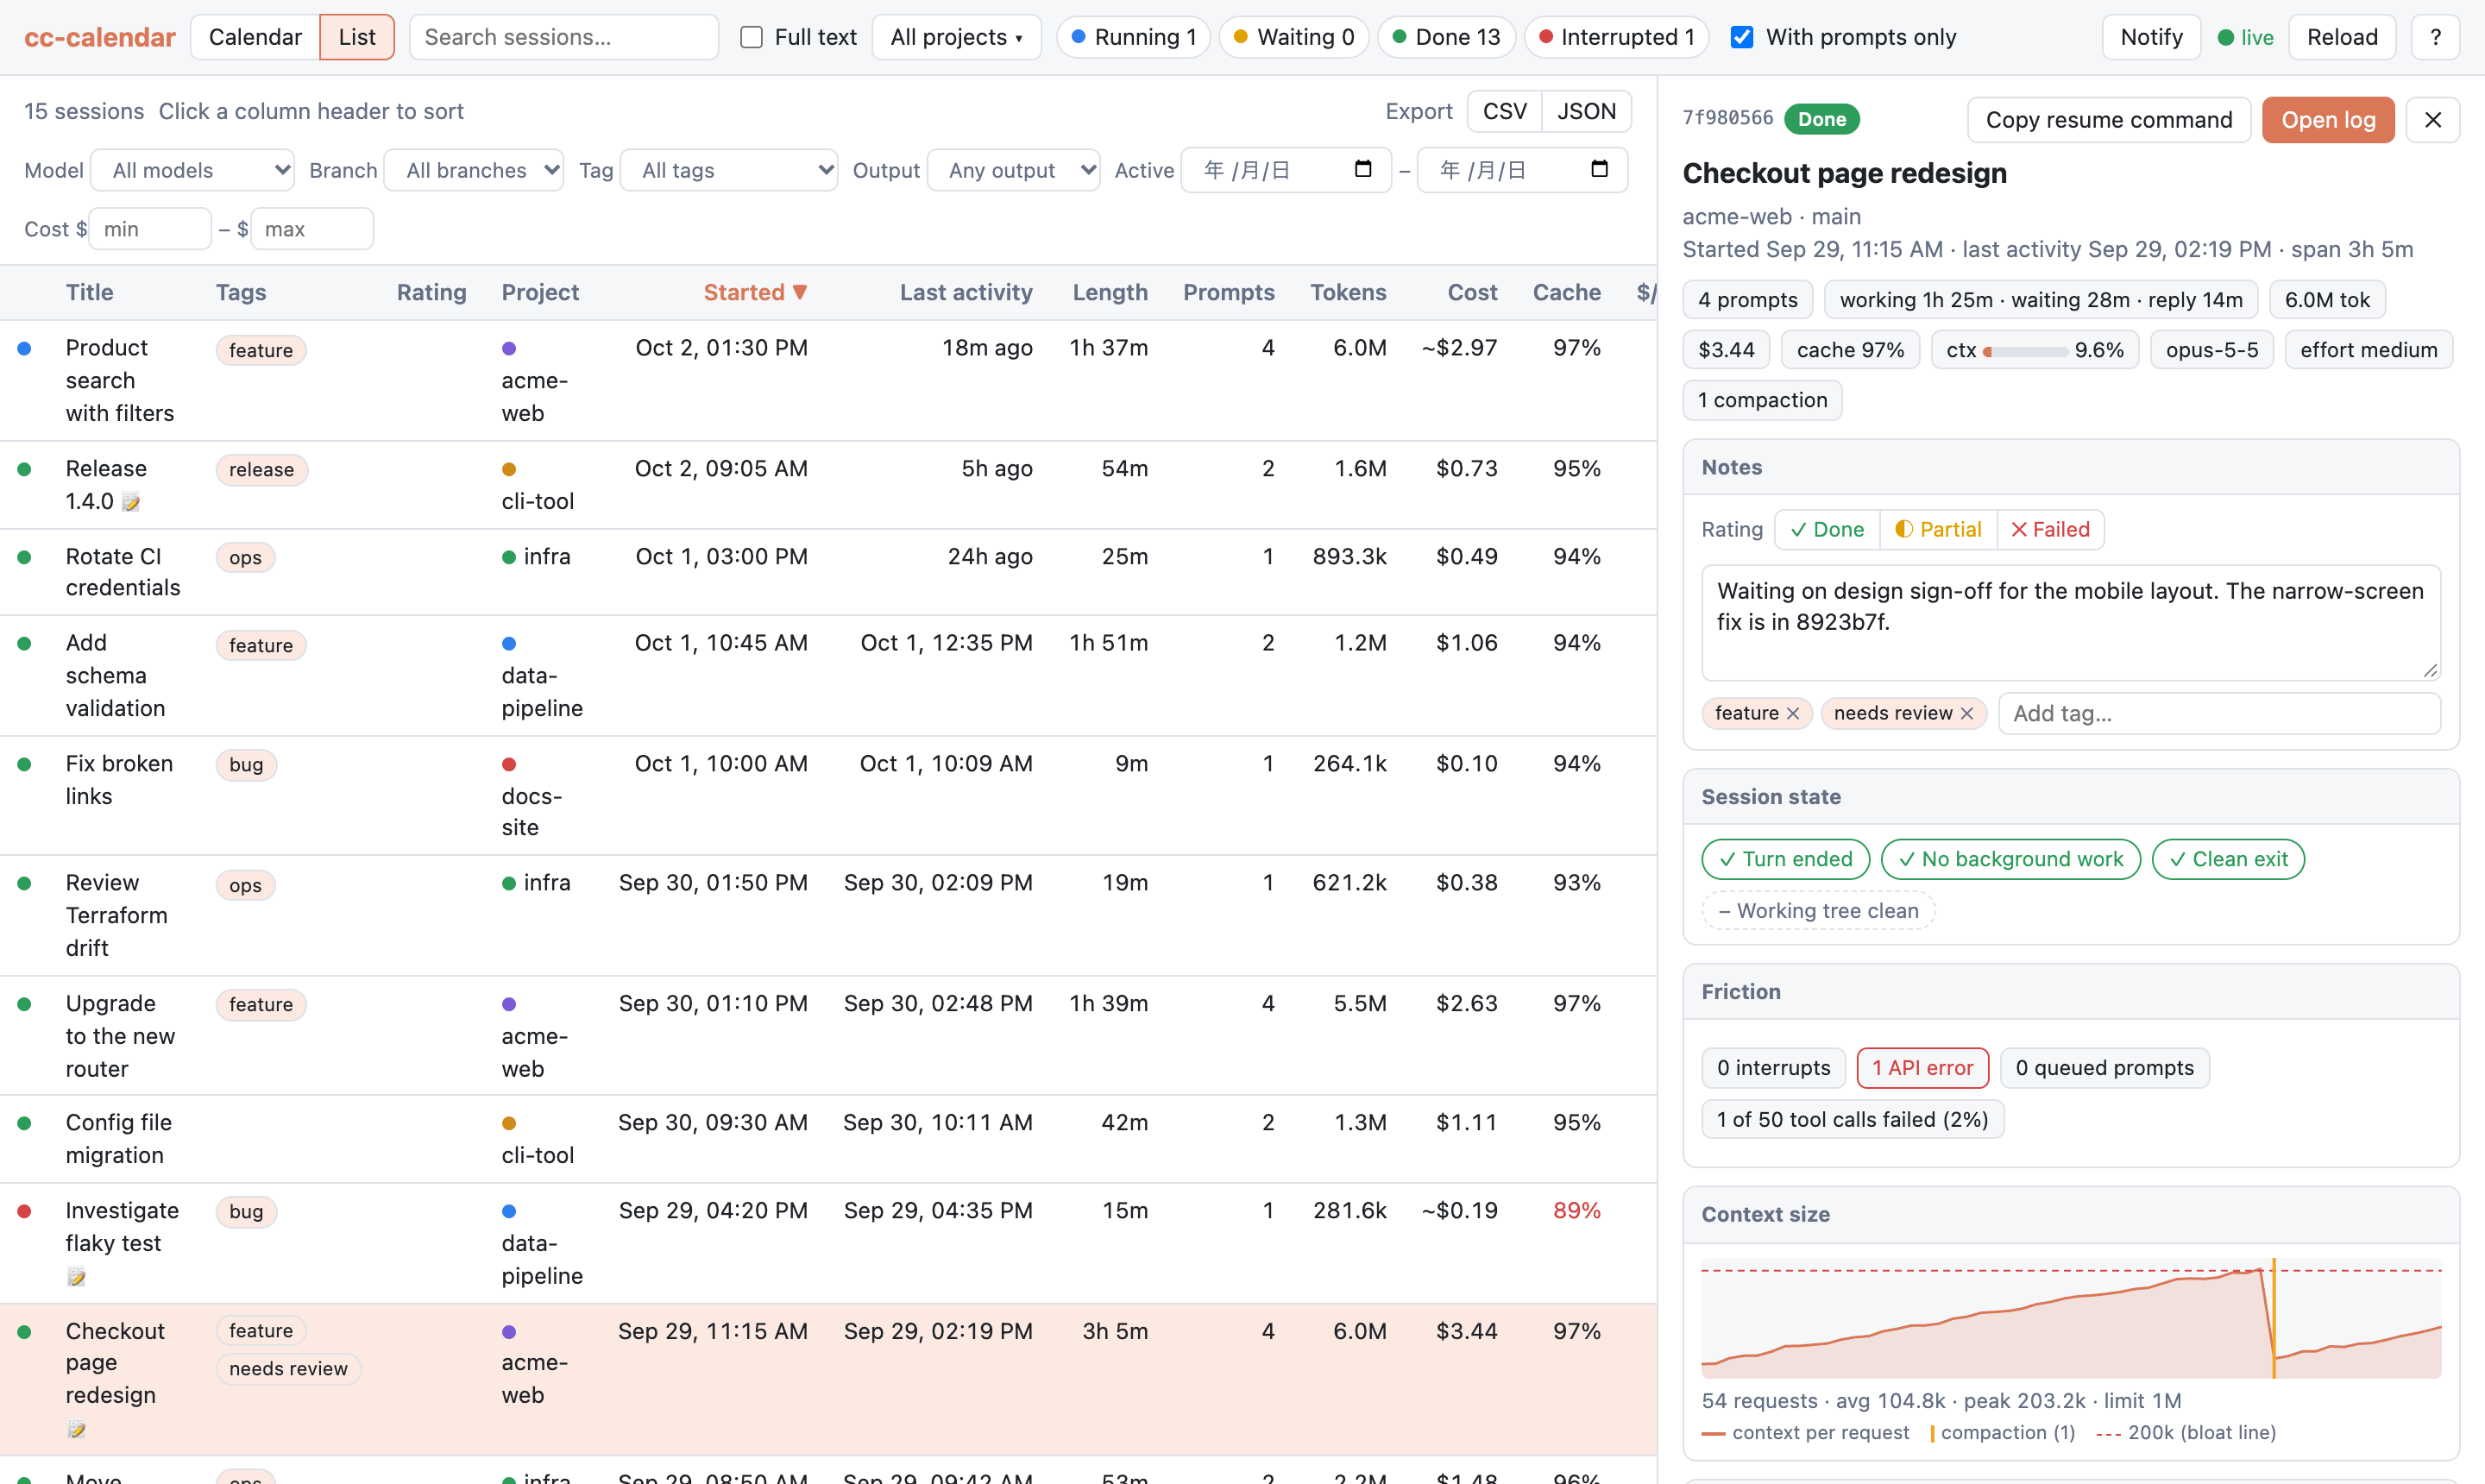Toggle the Done 13 status filter
Image resolution: width=2485 pixels, height=1484 pixels.
point(1446,37)
